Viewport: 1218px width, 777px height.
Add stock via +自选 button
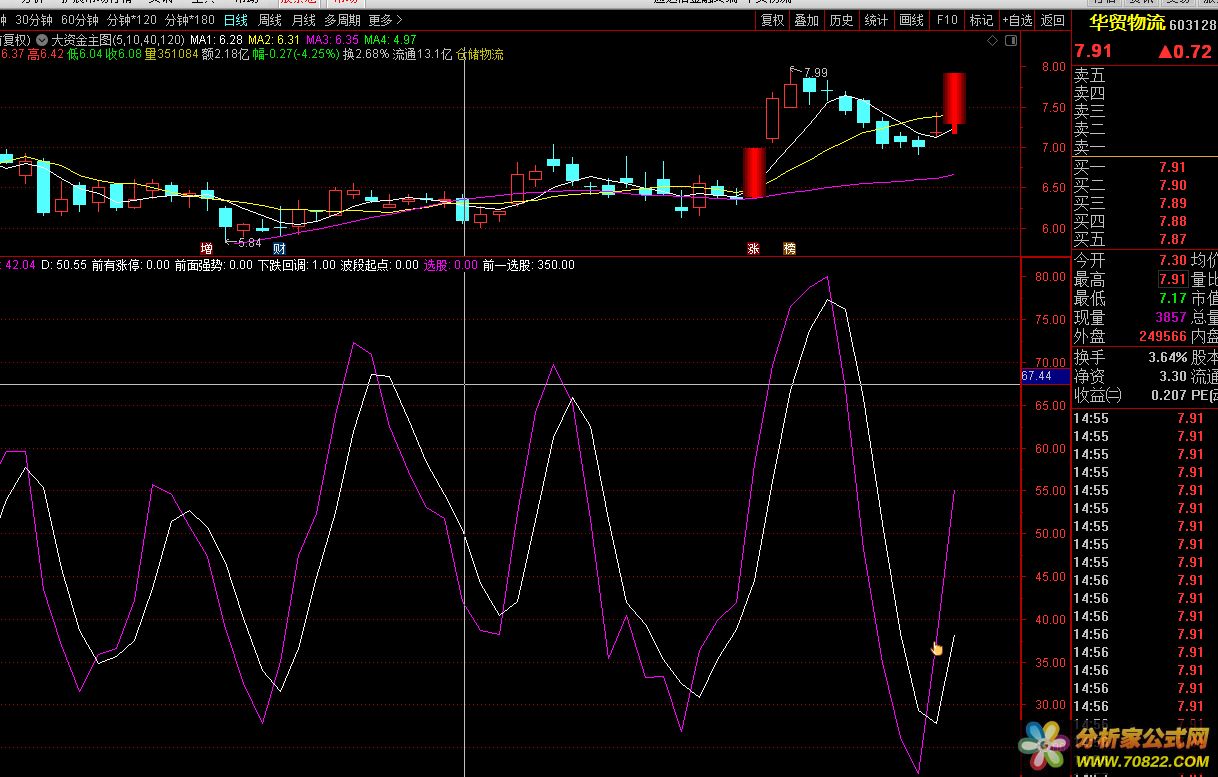[x=1017, y=20]
